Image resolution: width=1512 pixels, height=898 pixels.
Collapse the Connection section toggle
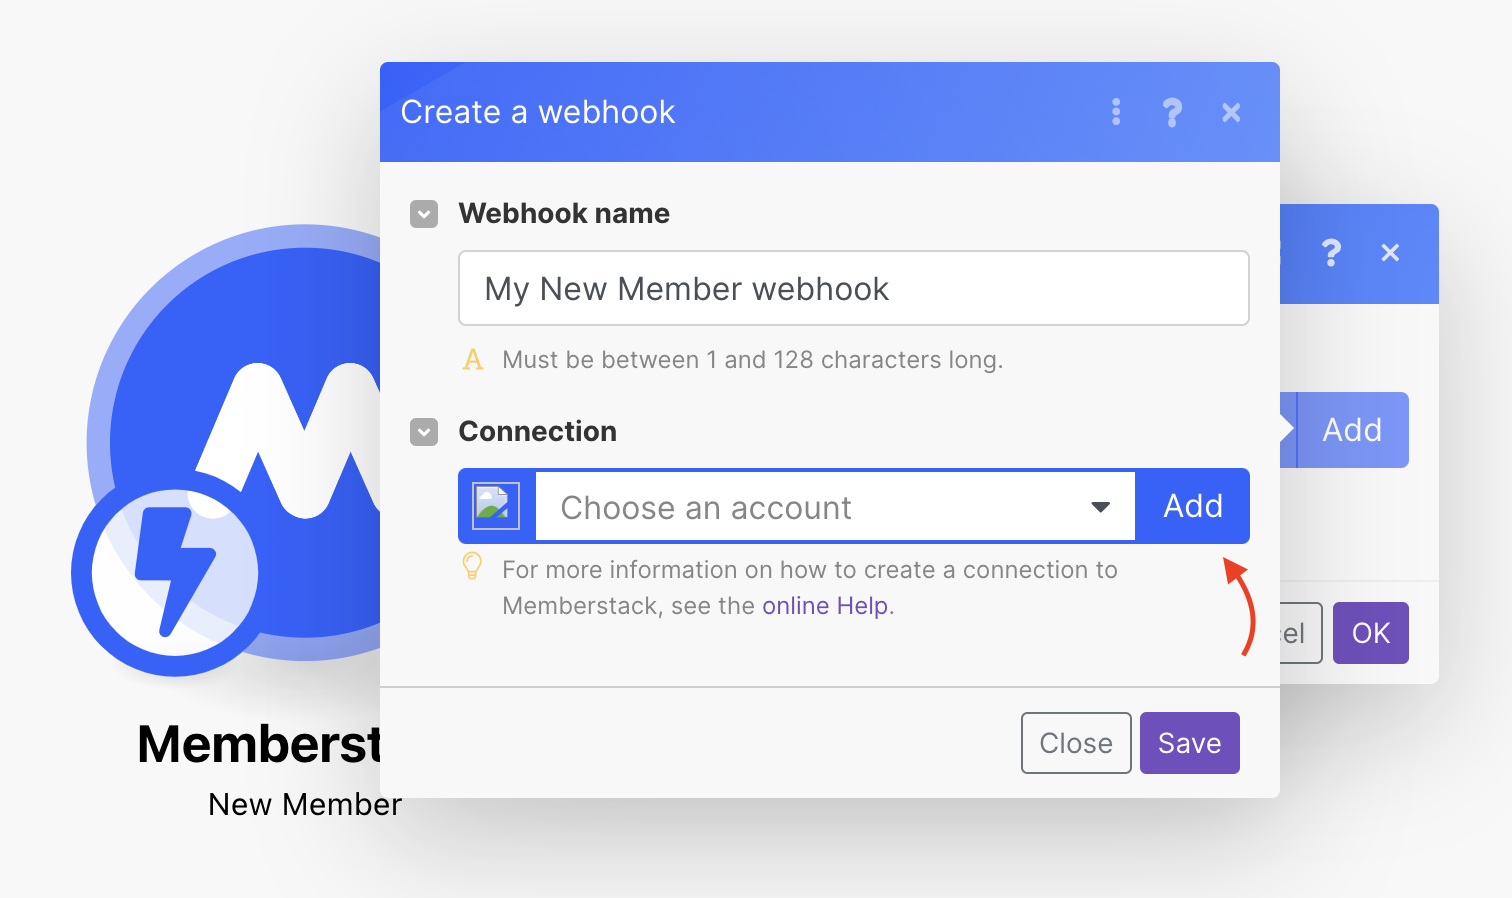[424, 432]
